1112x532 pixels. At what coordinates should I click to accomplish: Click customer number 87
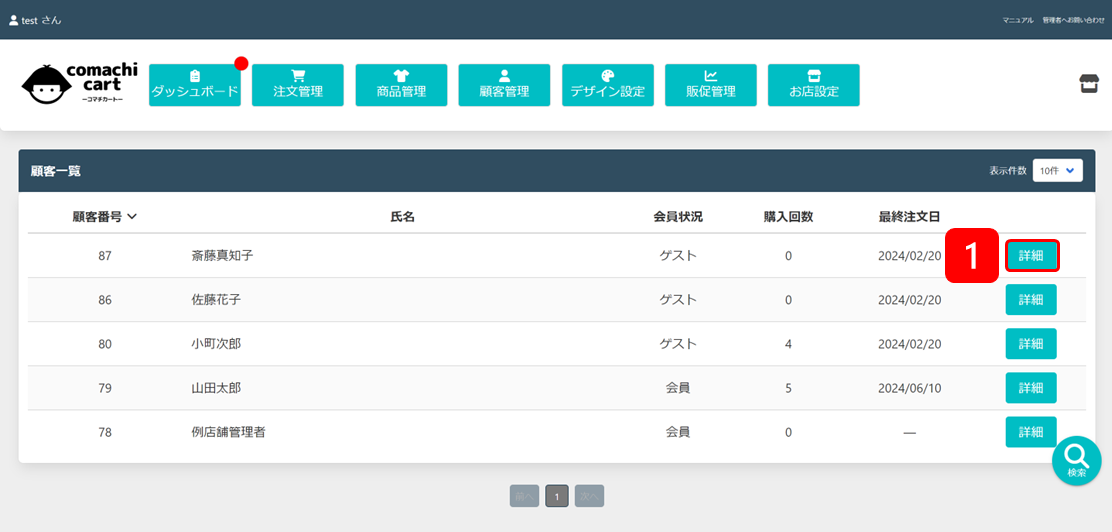[x=104, y=255]
